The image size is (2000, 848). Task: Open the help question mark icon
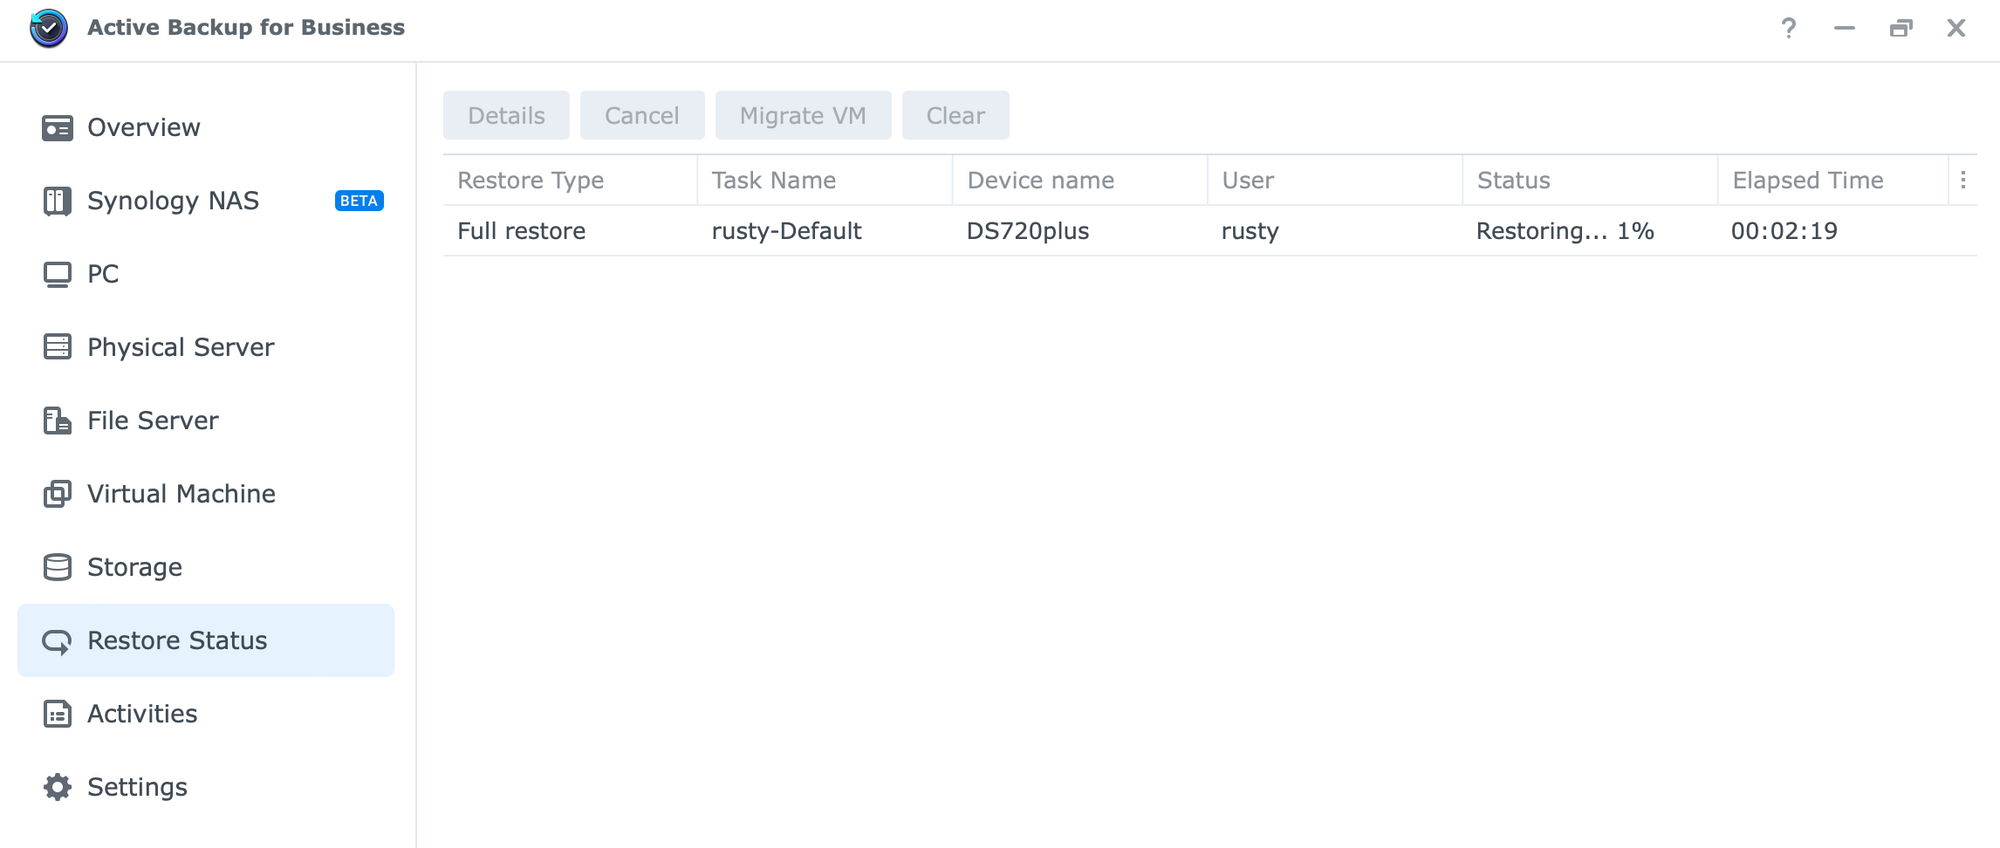click(1788, 28)
